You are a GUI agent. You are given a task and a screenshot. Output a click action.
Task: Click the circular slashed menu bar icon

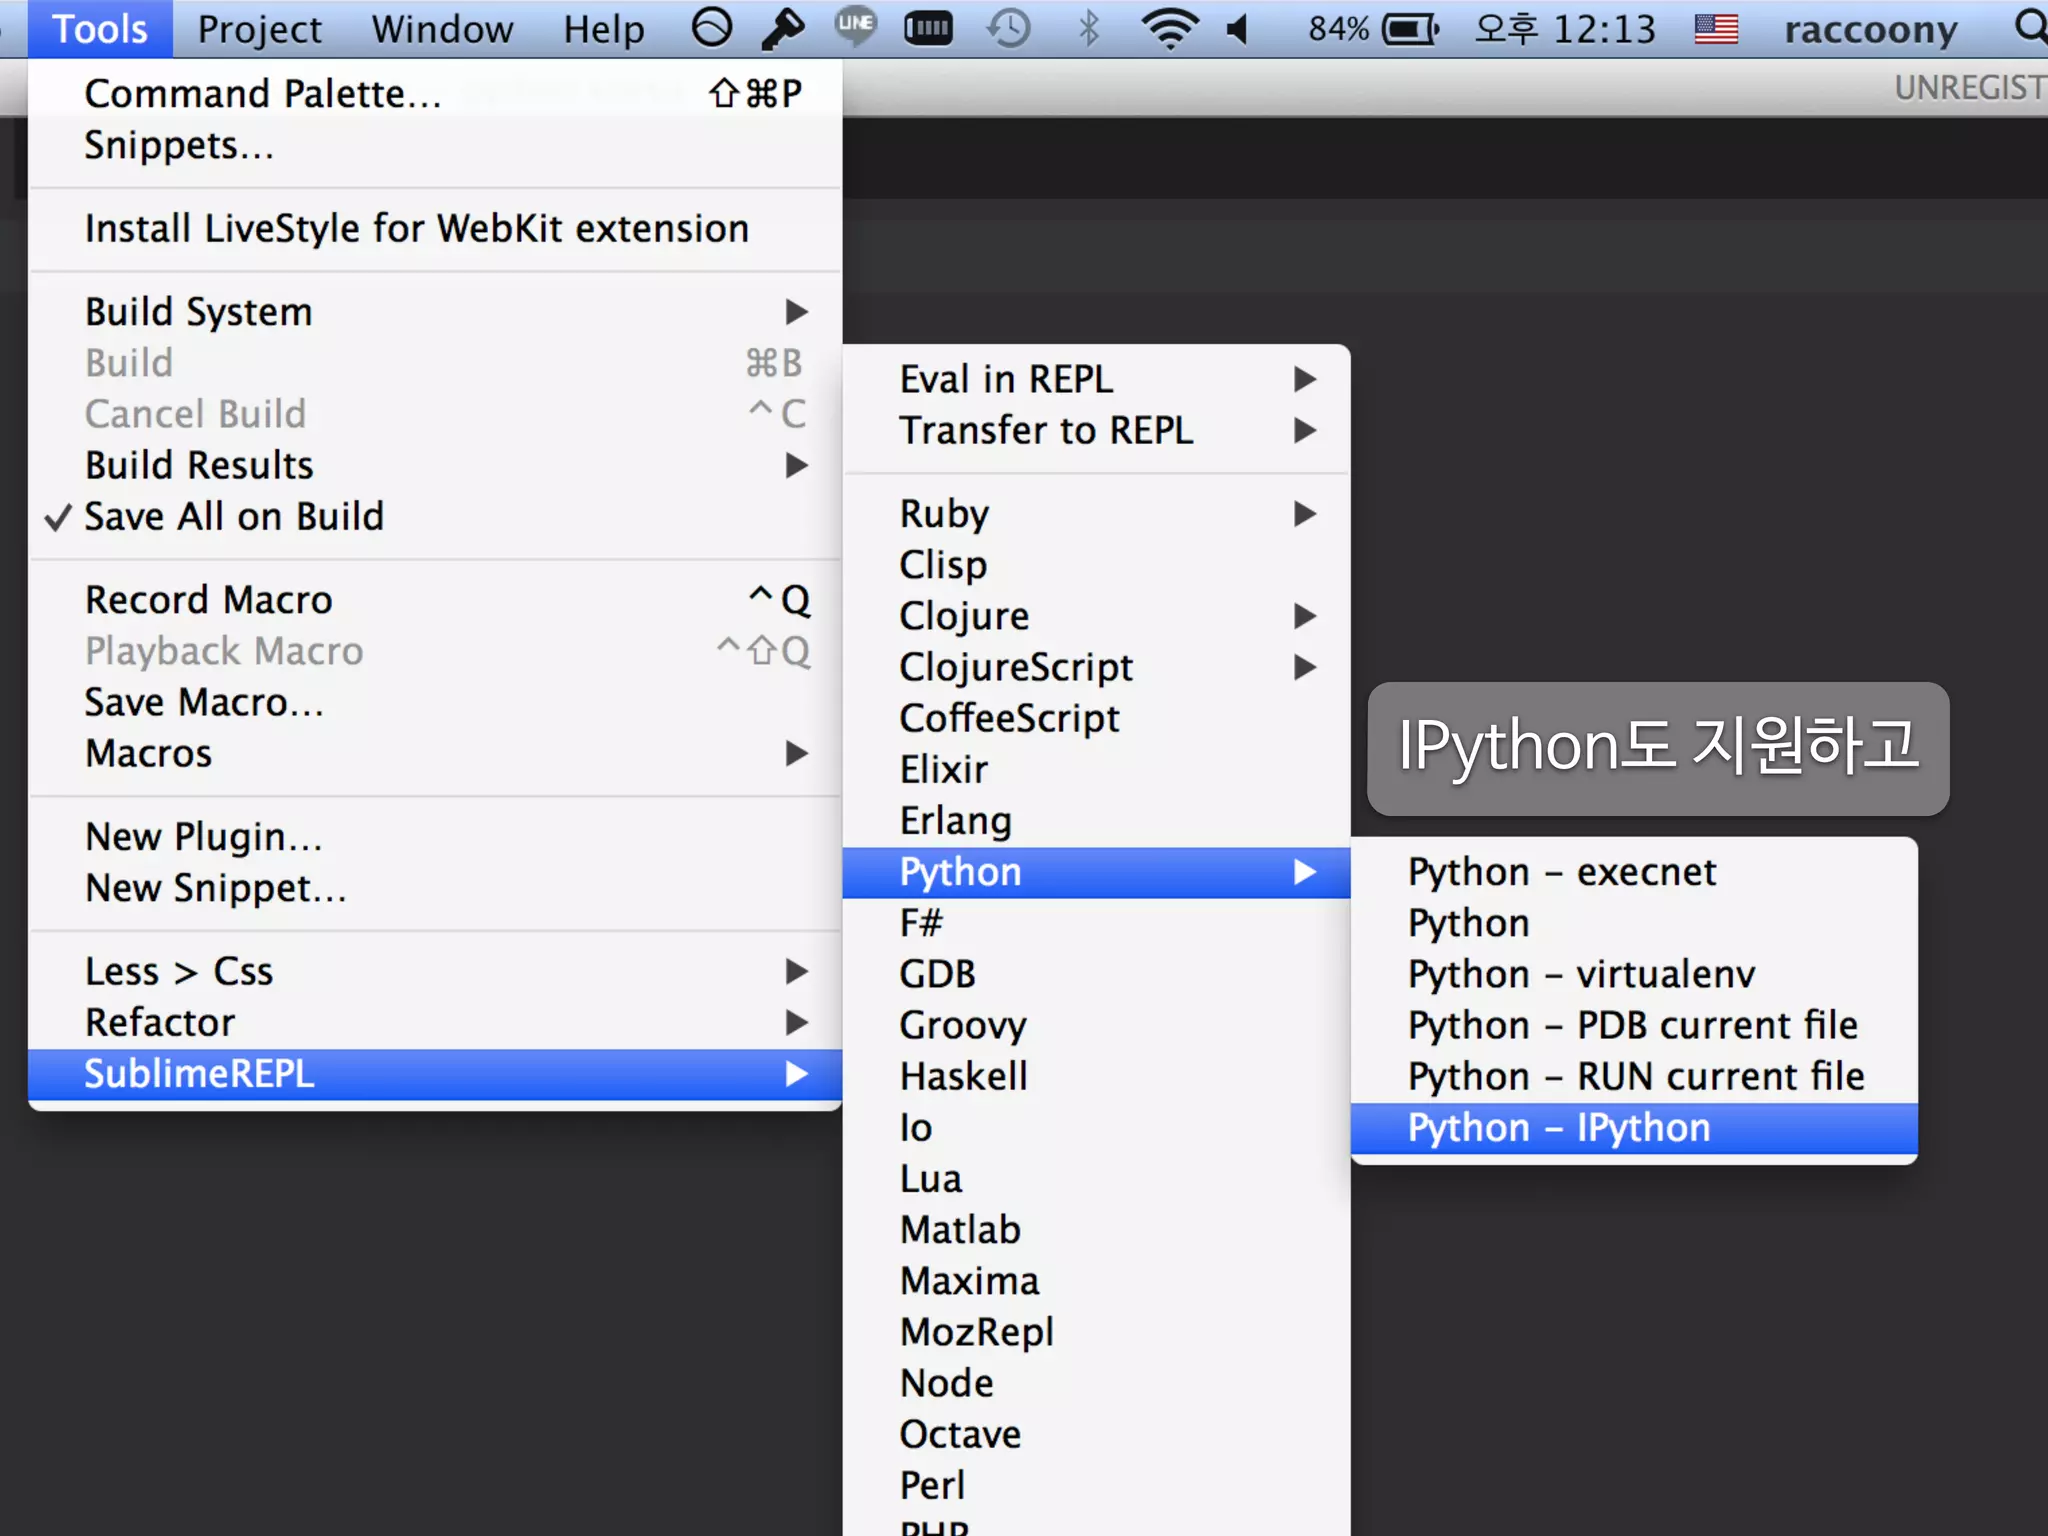712,28
